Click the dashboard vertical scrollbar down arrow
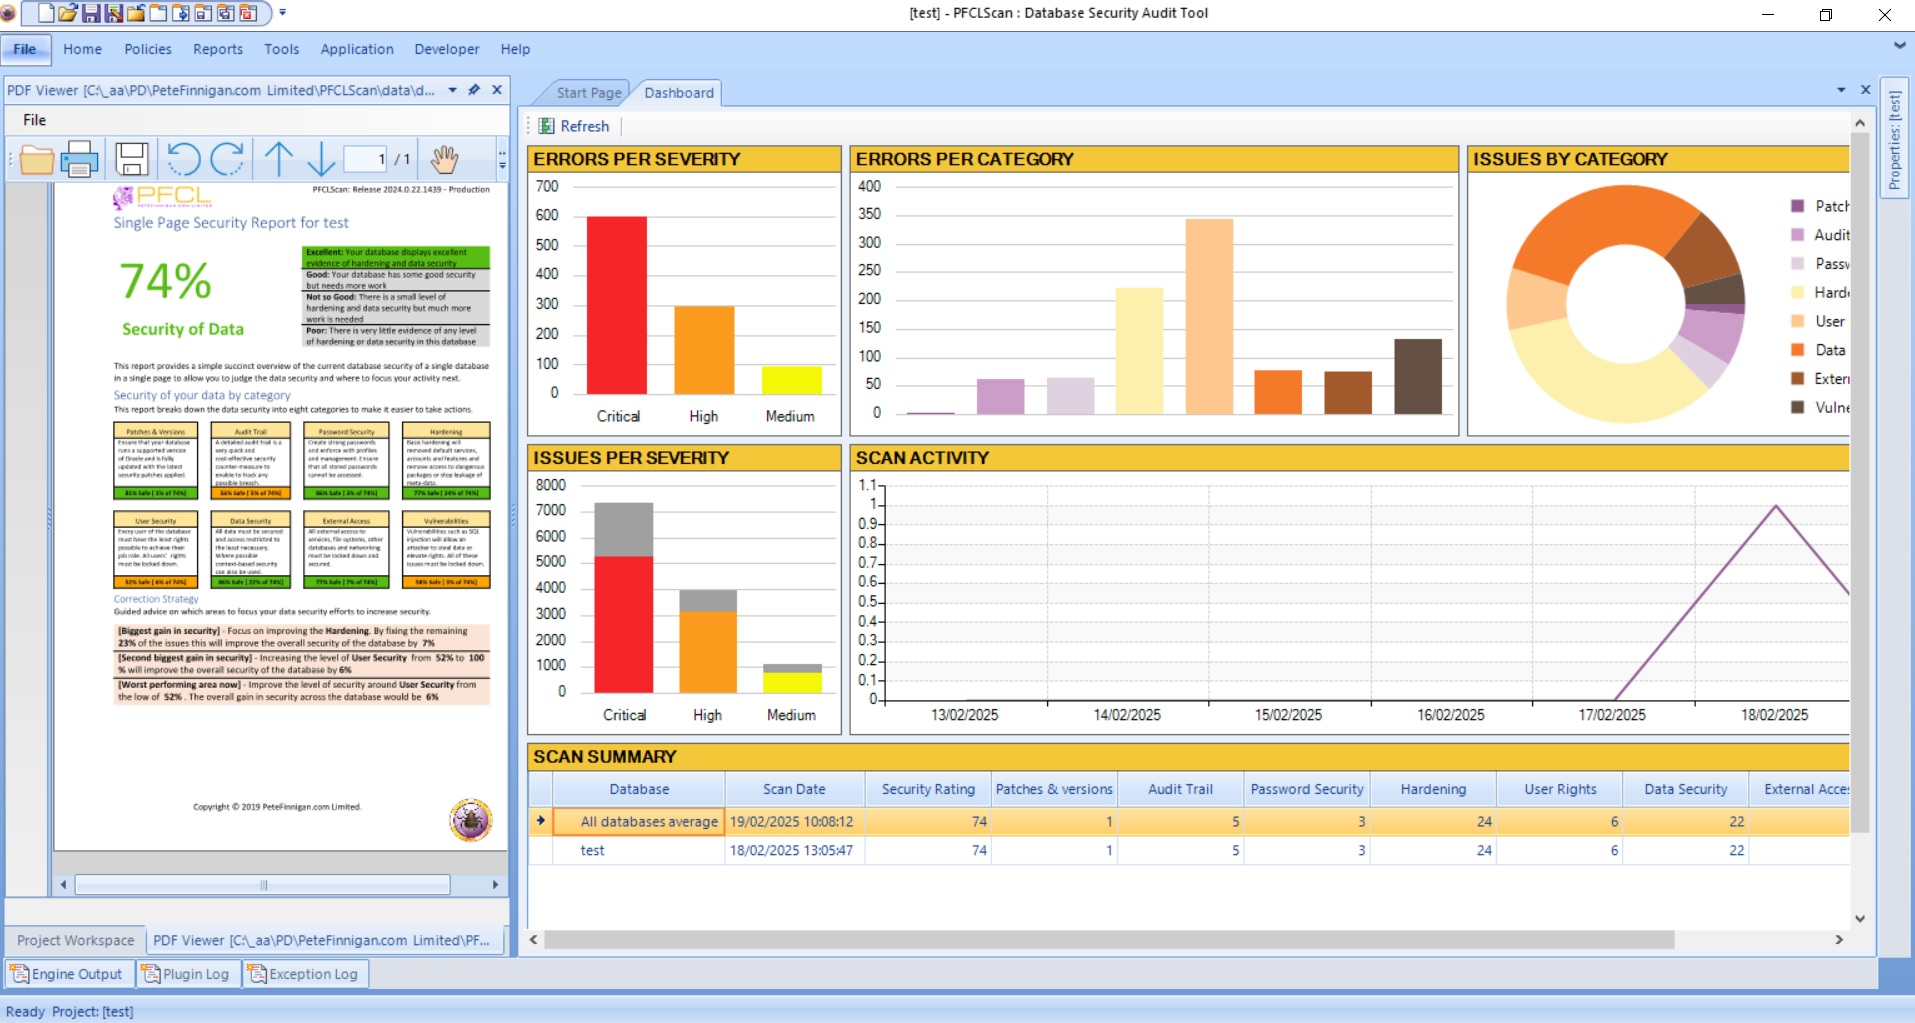Screen dimensions: 1915x1023 (x=1860, y=918)
